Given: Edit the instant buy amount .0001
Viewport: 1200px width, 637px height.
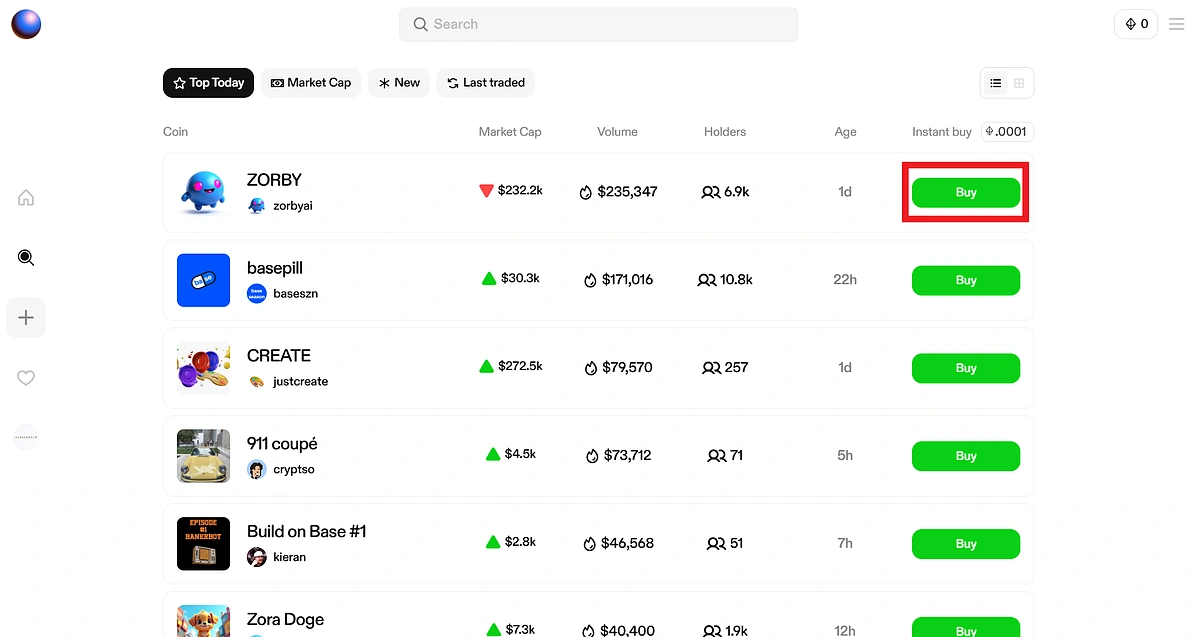Looking at the screenshot, I should coord(1007,132).
